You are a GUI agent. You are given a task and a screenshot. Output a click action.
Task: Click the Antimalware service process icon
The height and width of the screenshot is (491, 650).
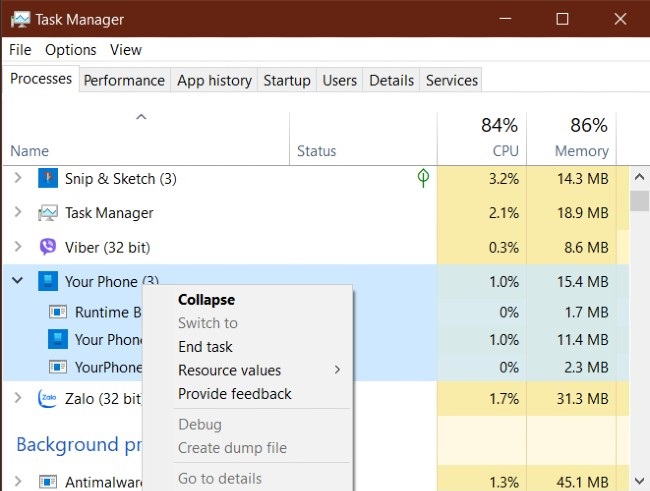click(x=48, y=482)
